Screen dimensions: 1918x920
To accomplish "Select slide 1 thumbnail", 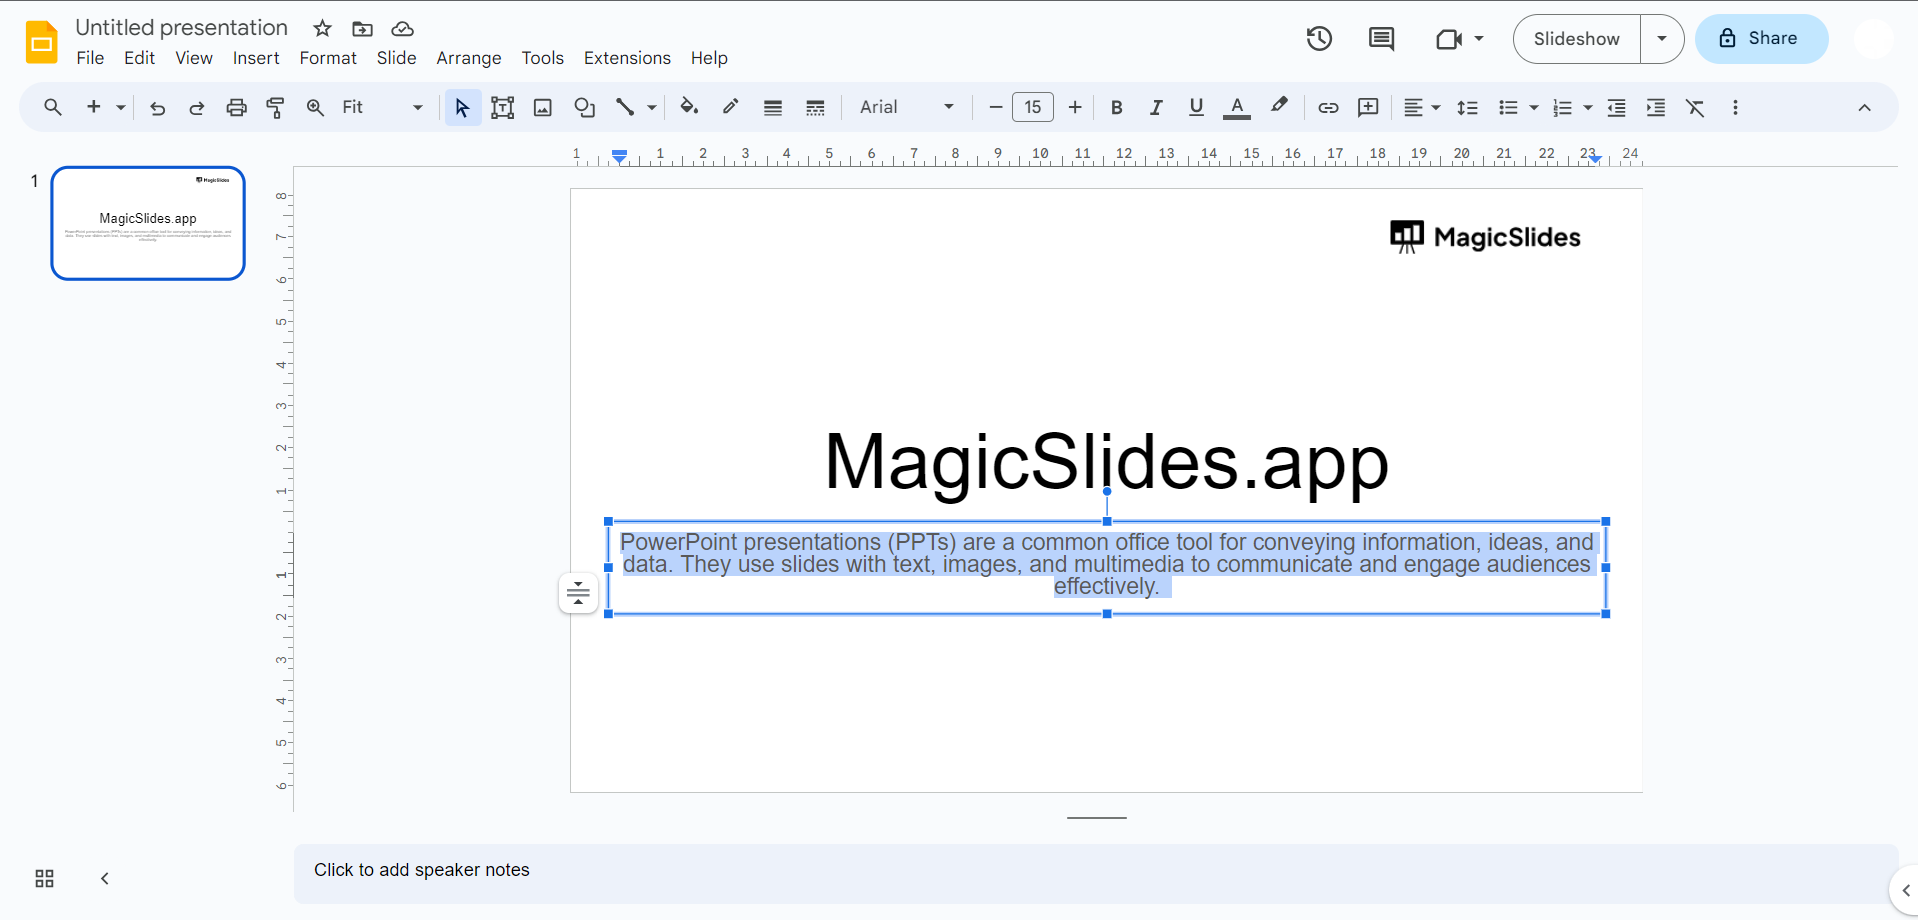I will click(148, 223).
